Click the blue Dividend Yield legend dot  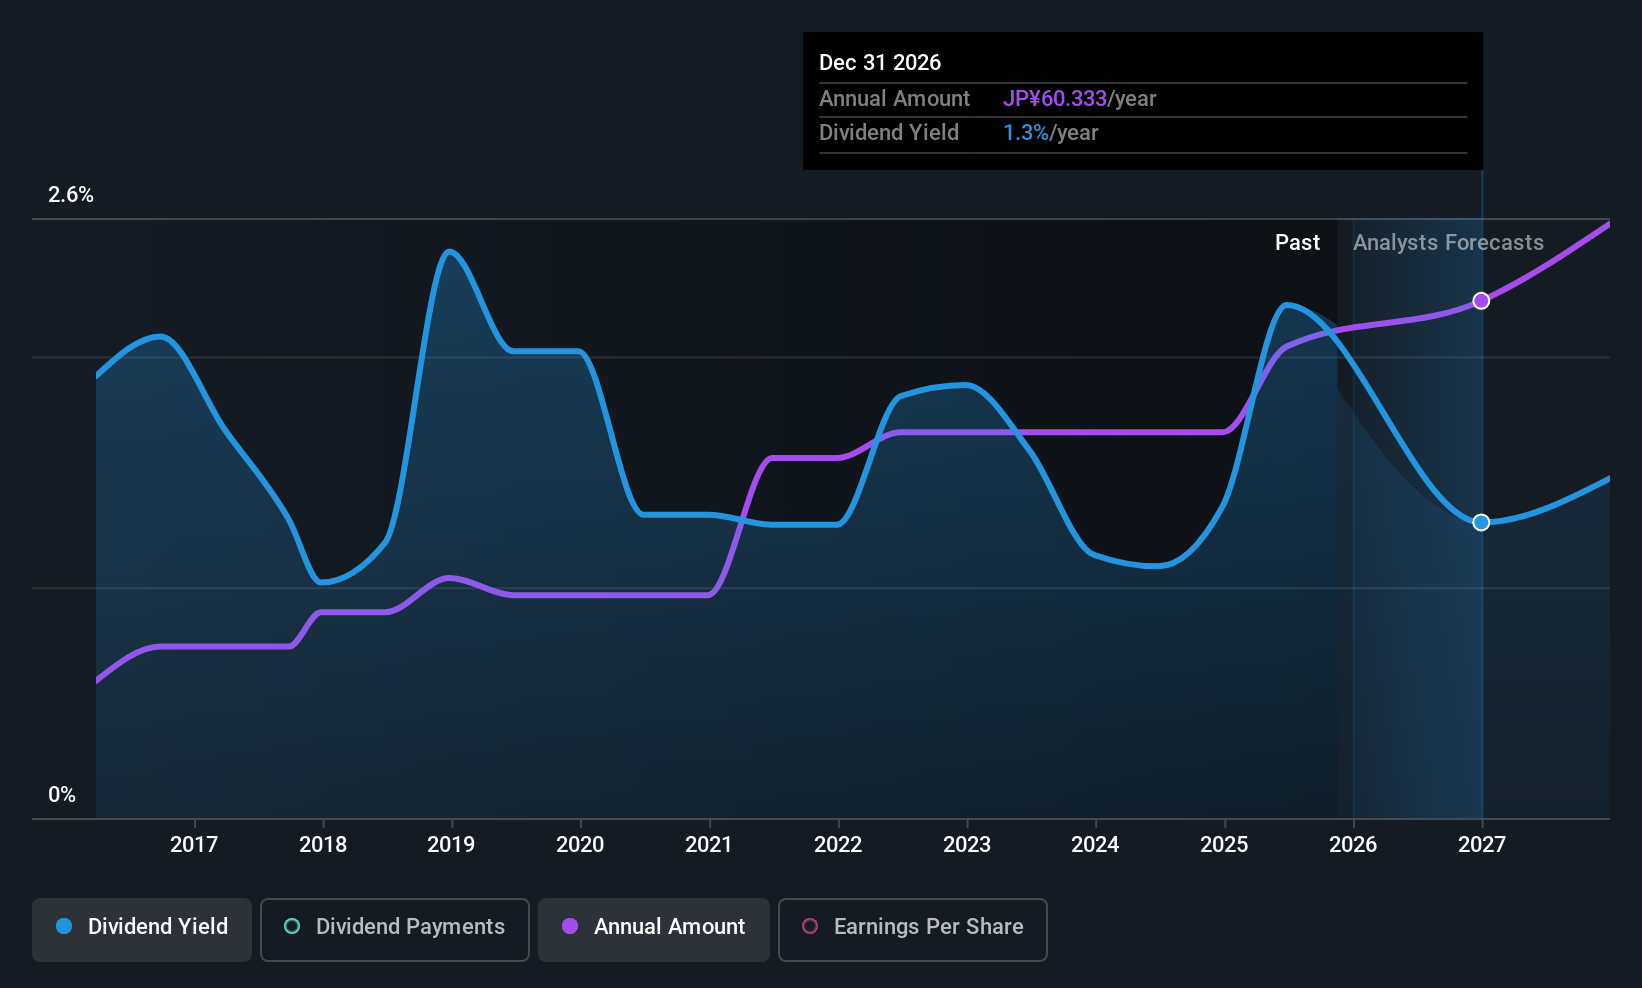click(x=64, y=926)
